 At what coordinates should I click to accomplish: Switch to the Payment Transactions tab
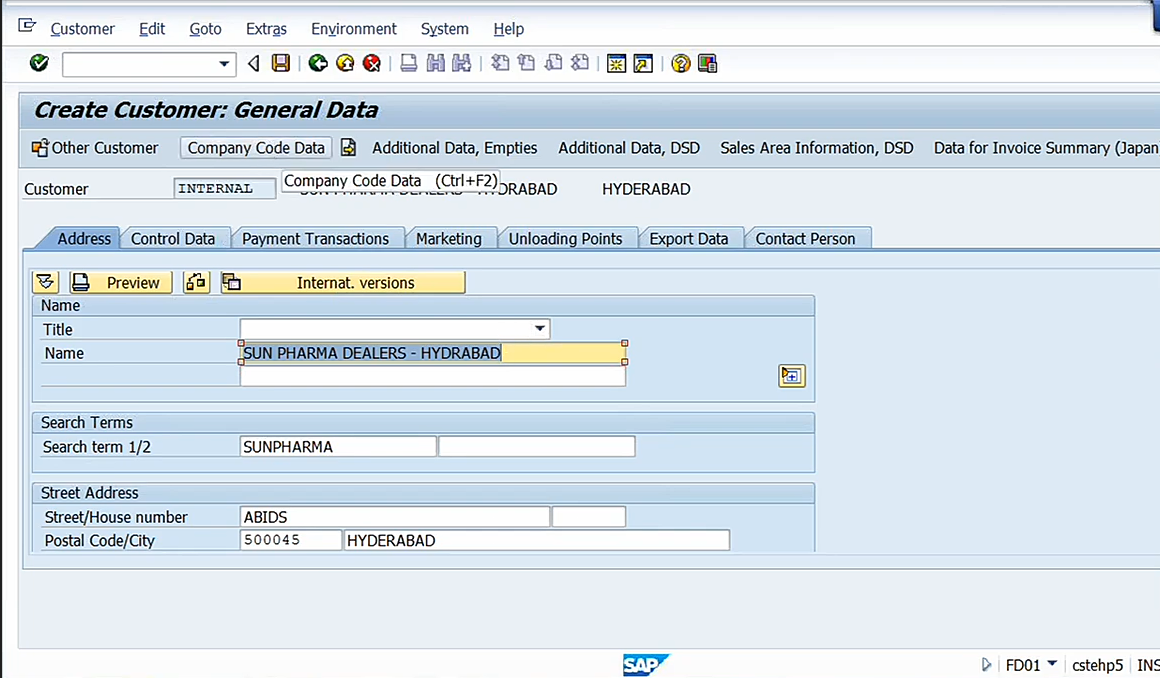pos(315,238)
